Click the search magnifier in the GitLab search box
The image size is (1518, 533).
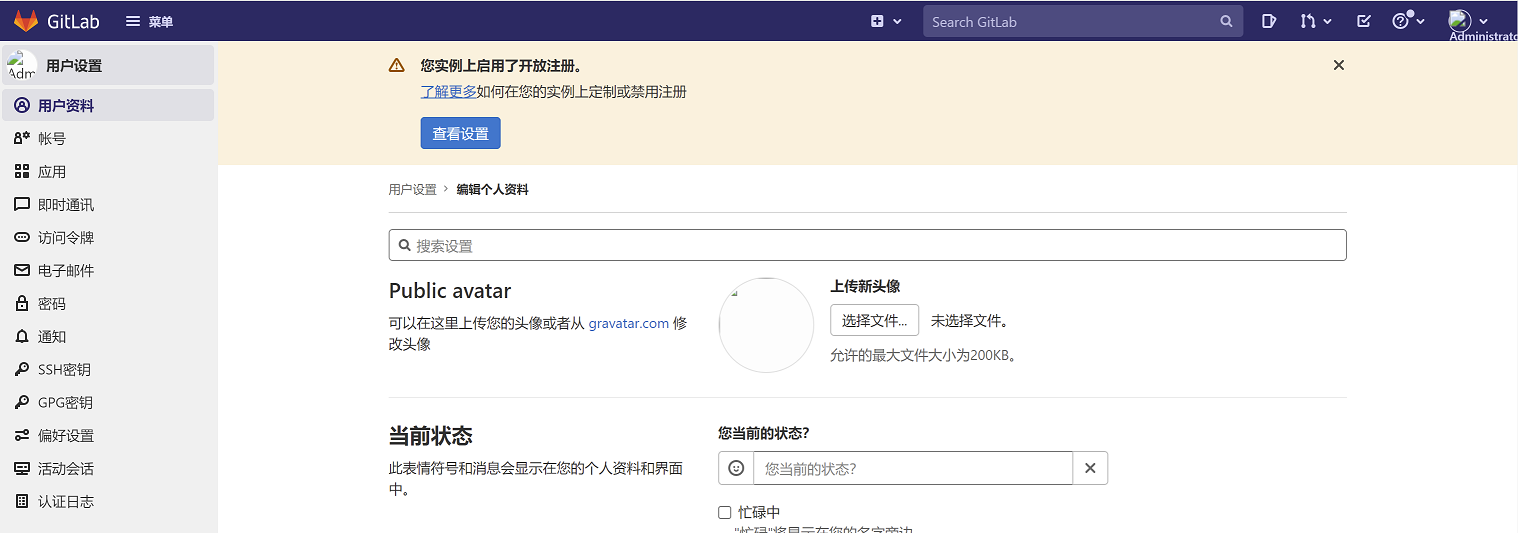[x=1226, y=21]
